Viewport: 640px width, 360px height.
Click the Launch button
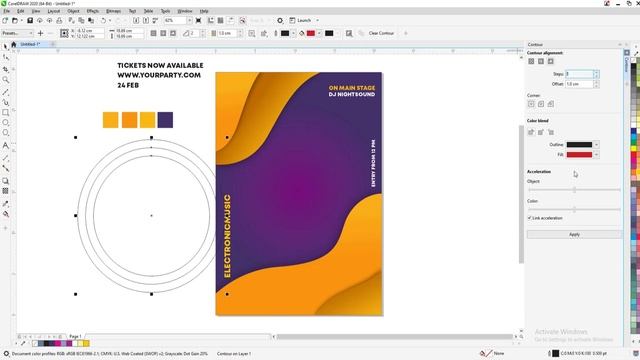300,20
